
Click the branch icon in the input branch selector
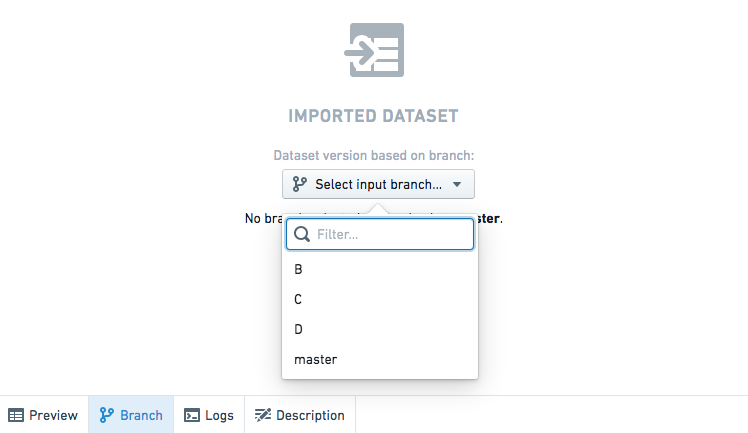pyautogui.click(x=300, y=184)
